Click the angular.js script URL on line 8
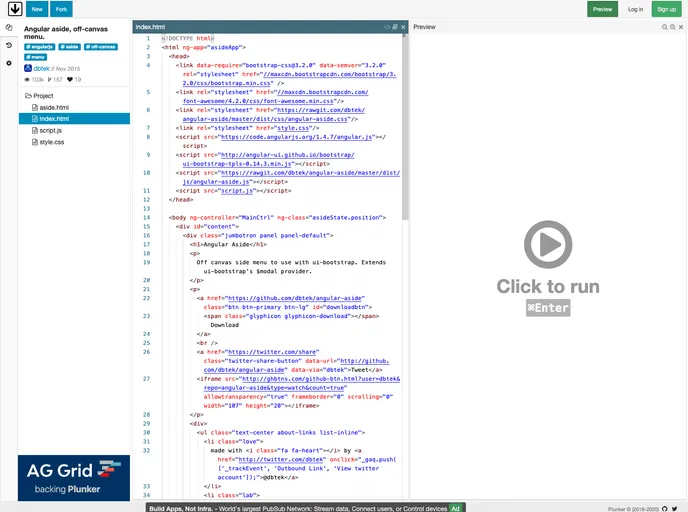The height and width of the screenshot is (512, 688). click(297, 137)
